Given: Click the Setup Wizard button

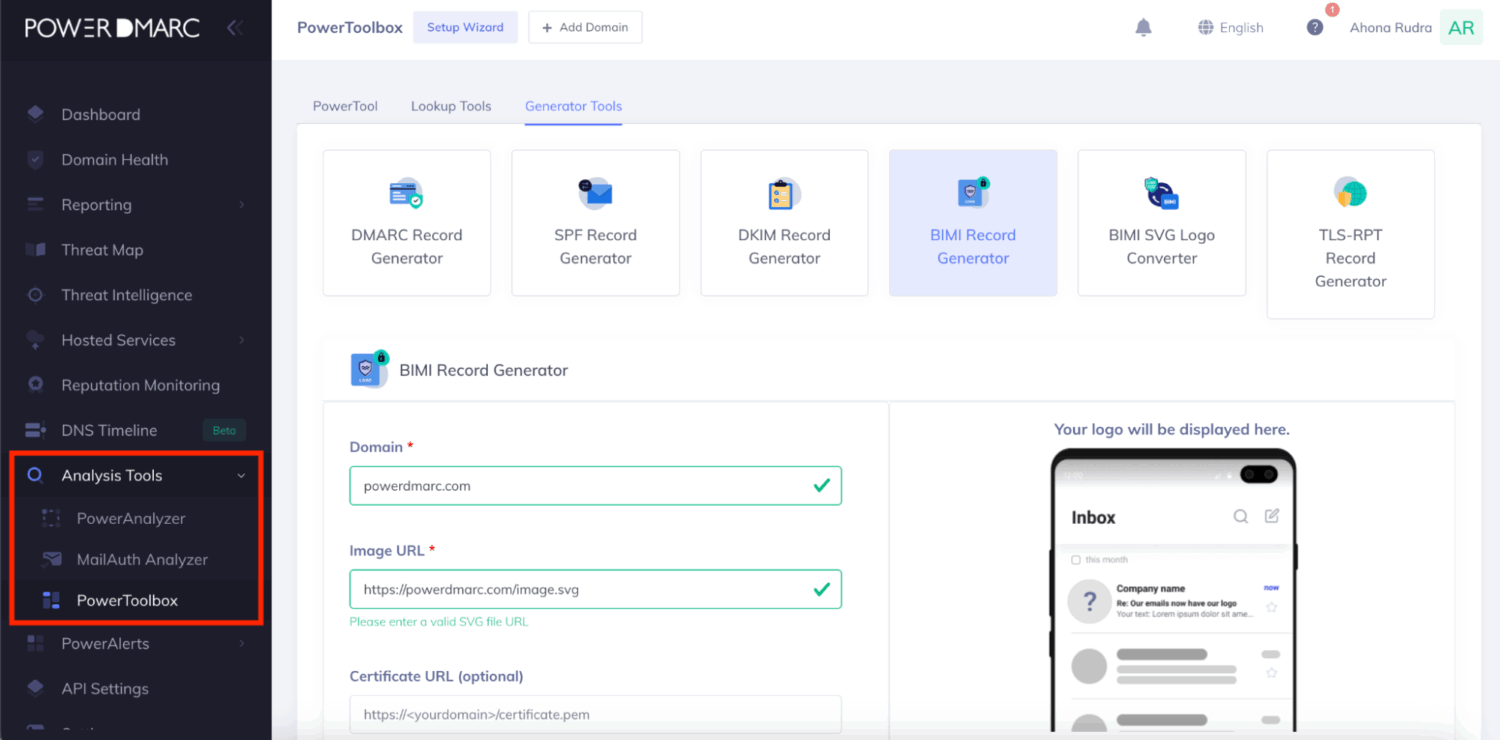Looking at the screenshot, I should [x=465, y=28].
